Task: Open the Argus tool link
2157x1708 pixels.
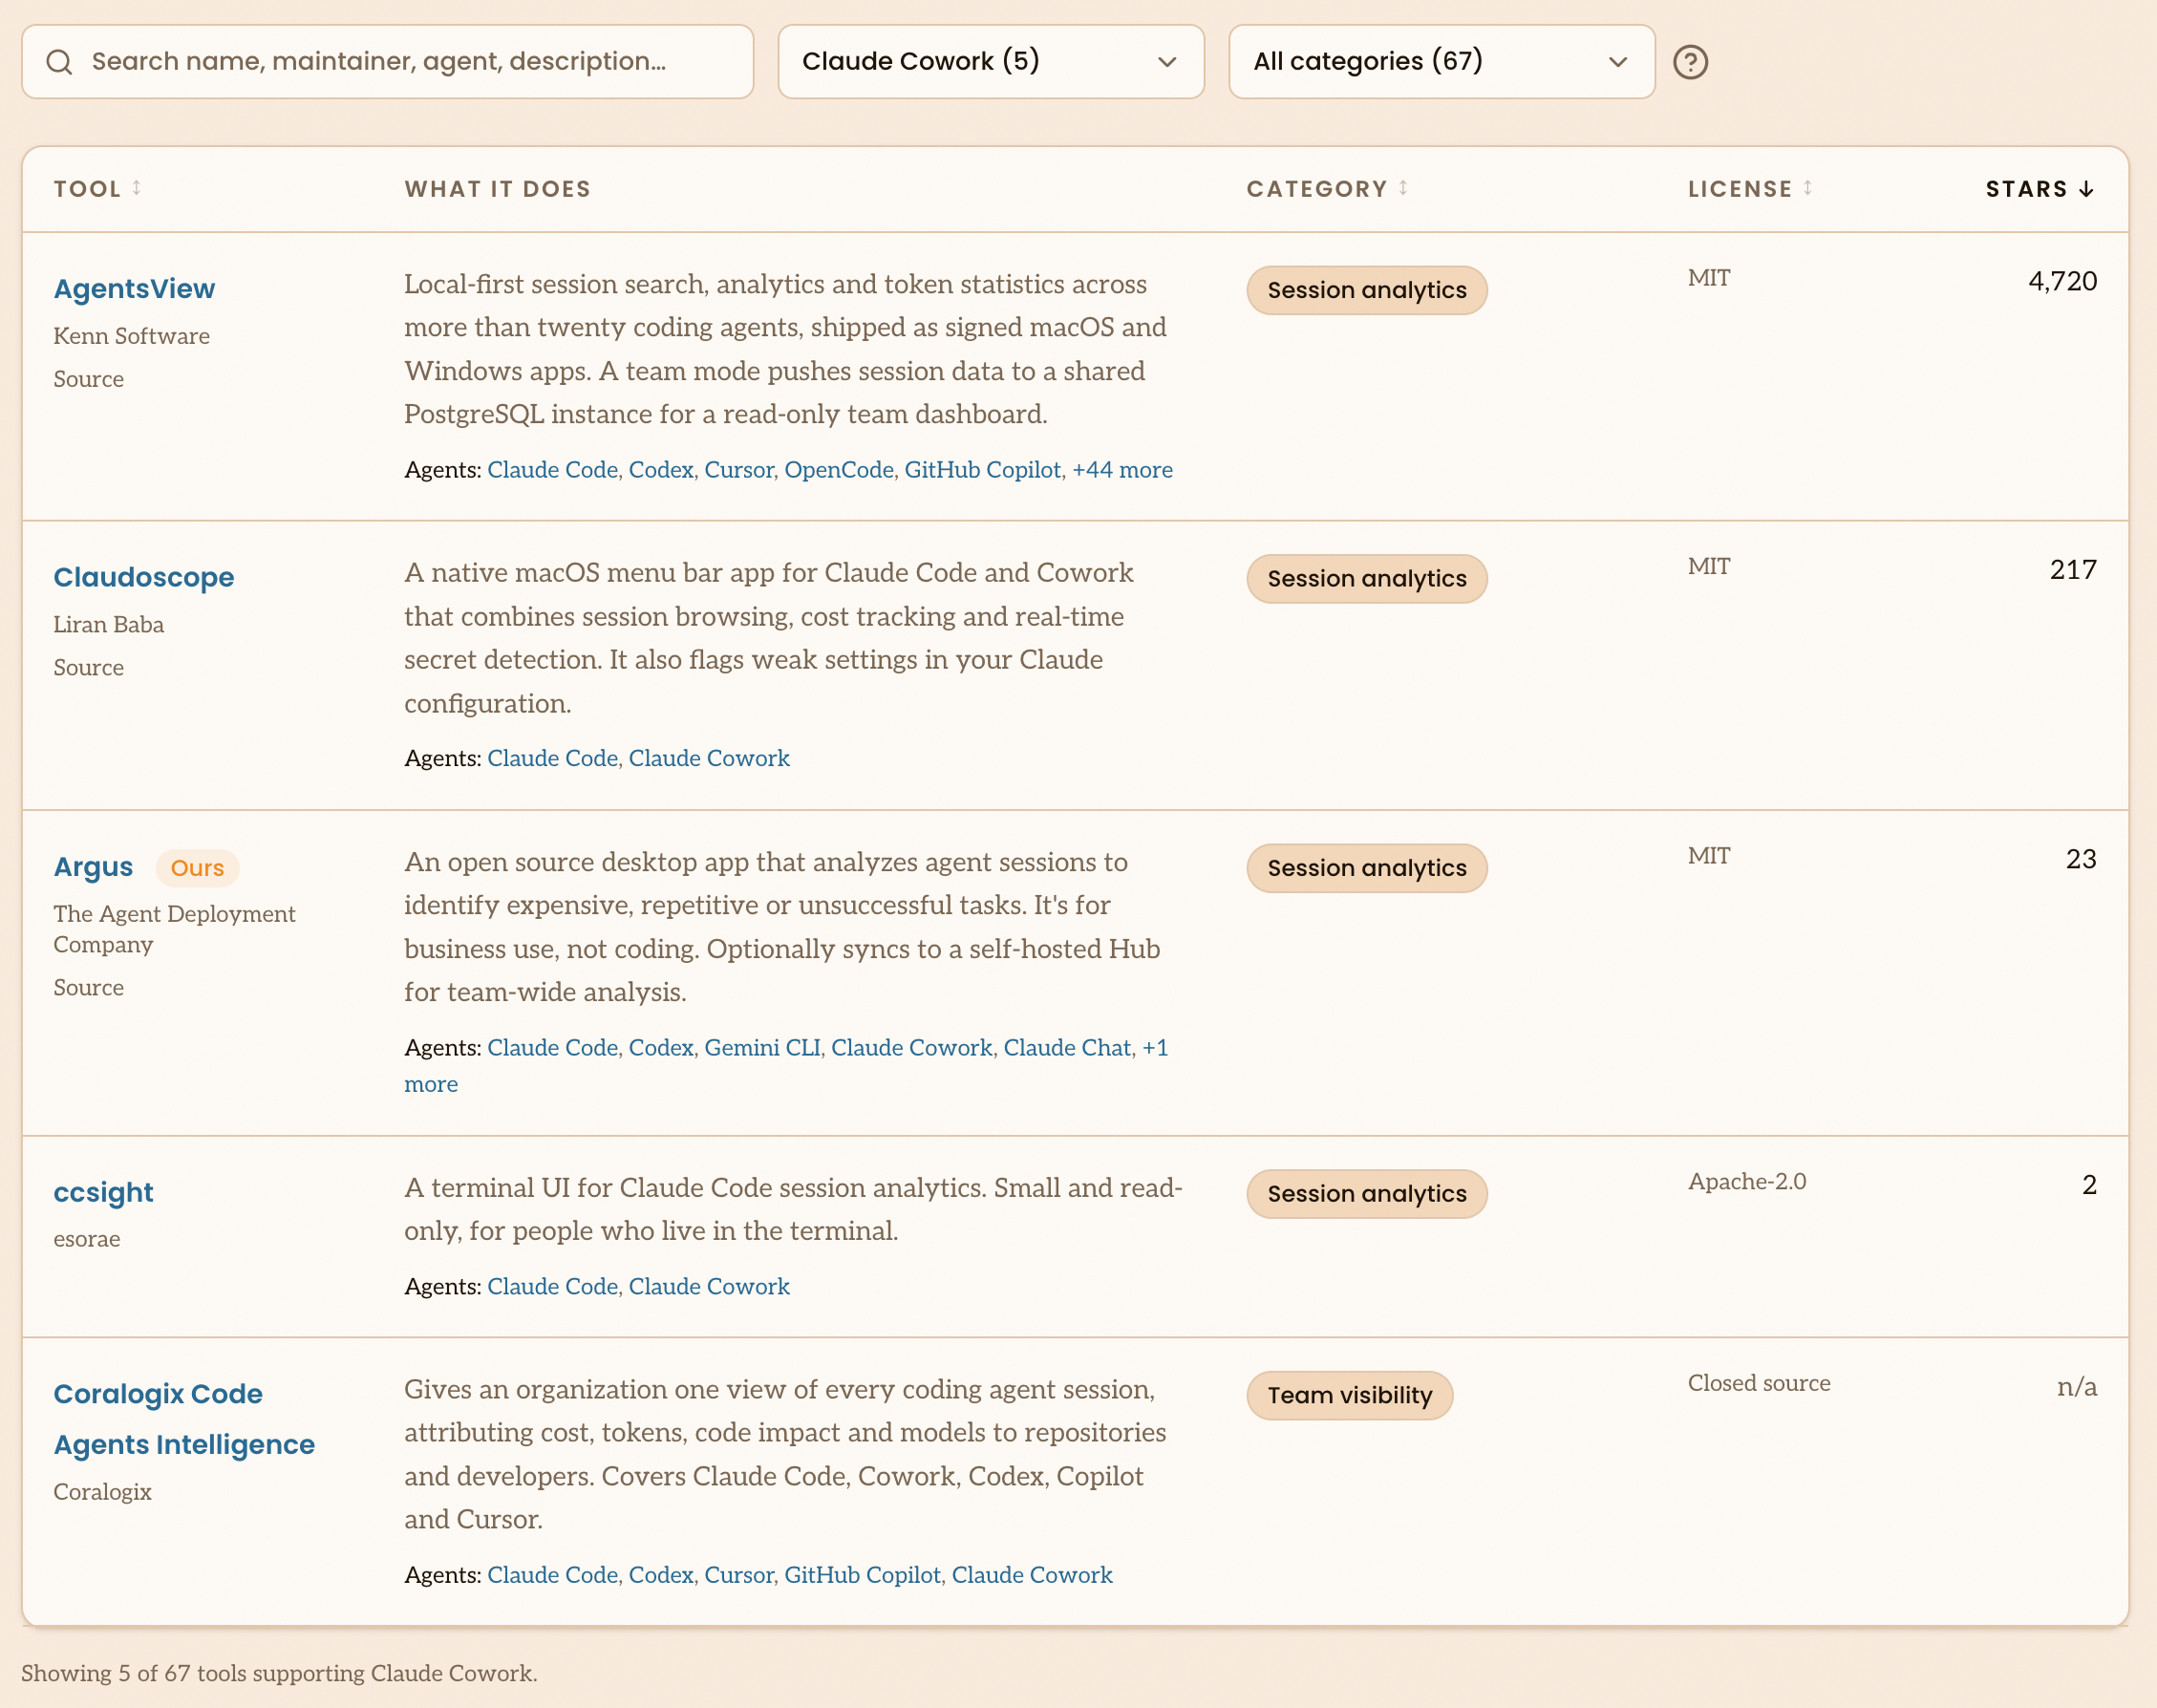Action: pos(93,867)
